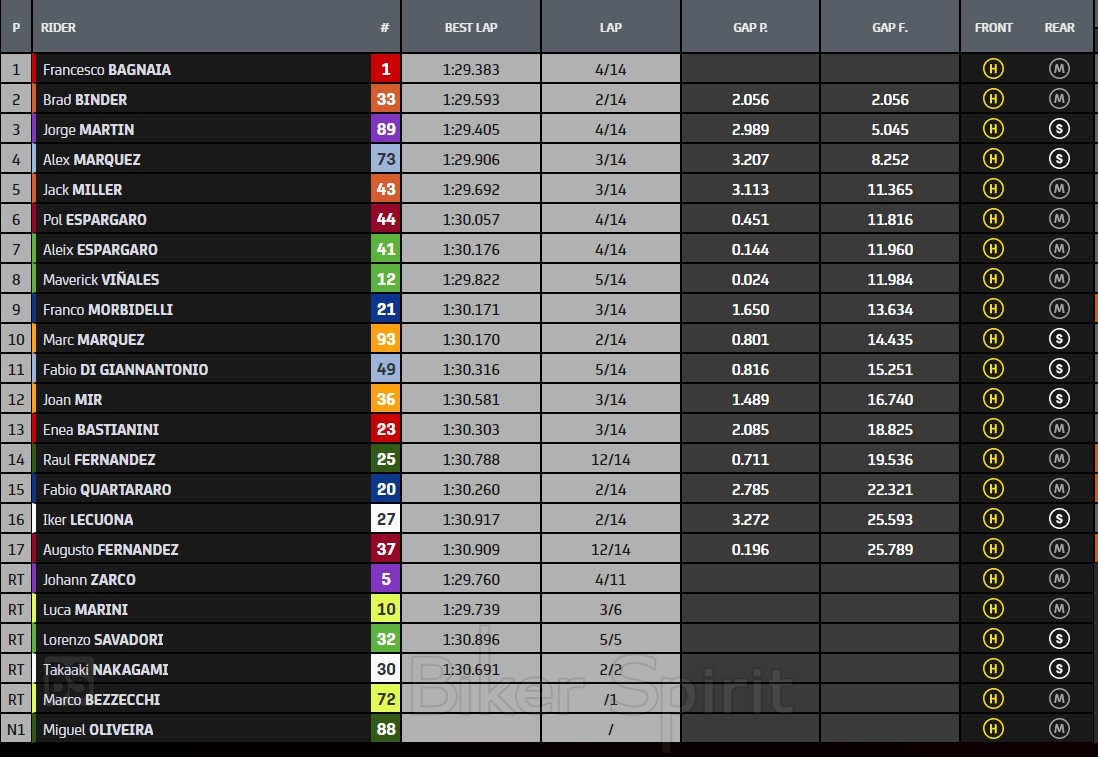
Task: Click Bagnaia's hard front tyre icon
Action: coord(993,69)
